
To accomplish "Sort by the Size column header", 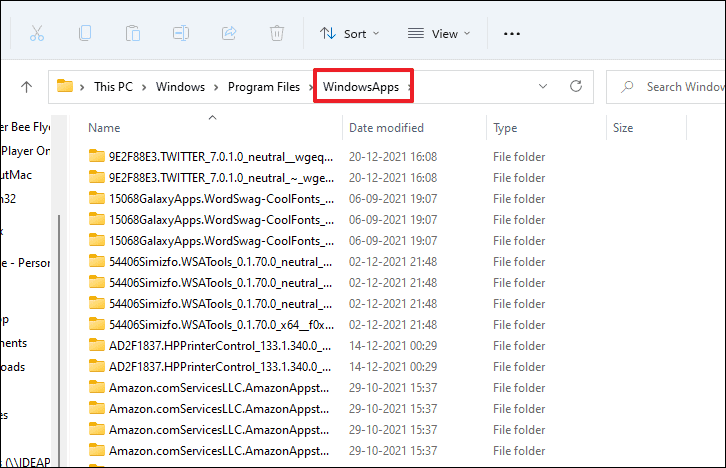I will pyautogui.click(x=623, y=128).
